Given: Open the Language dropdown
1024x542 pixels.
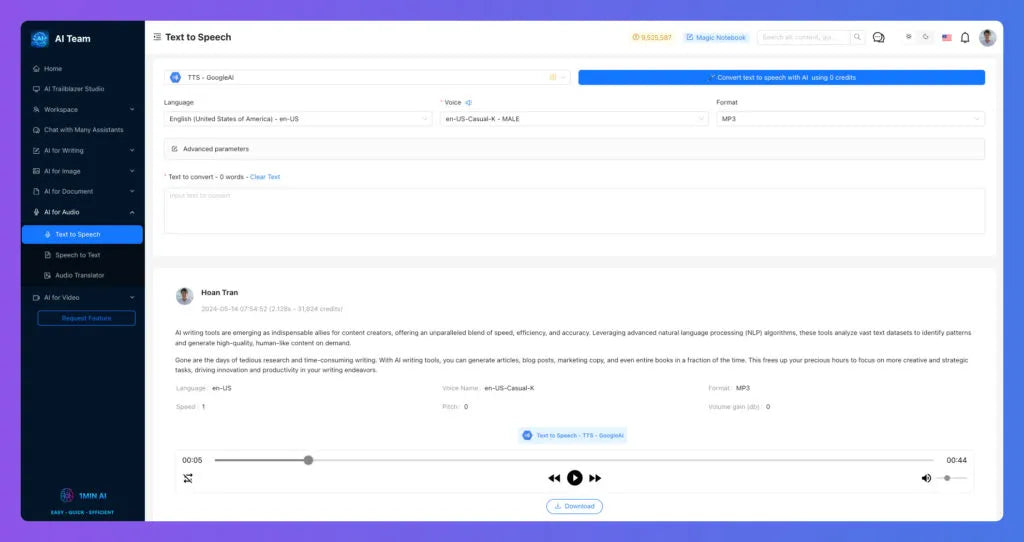Looking at the screenshot, I should pyautogui.click(x=297, y=119).
